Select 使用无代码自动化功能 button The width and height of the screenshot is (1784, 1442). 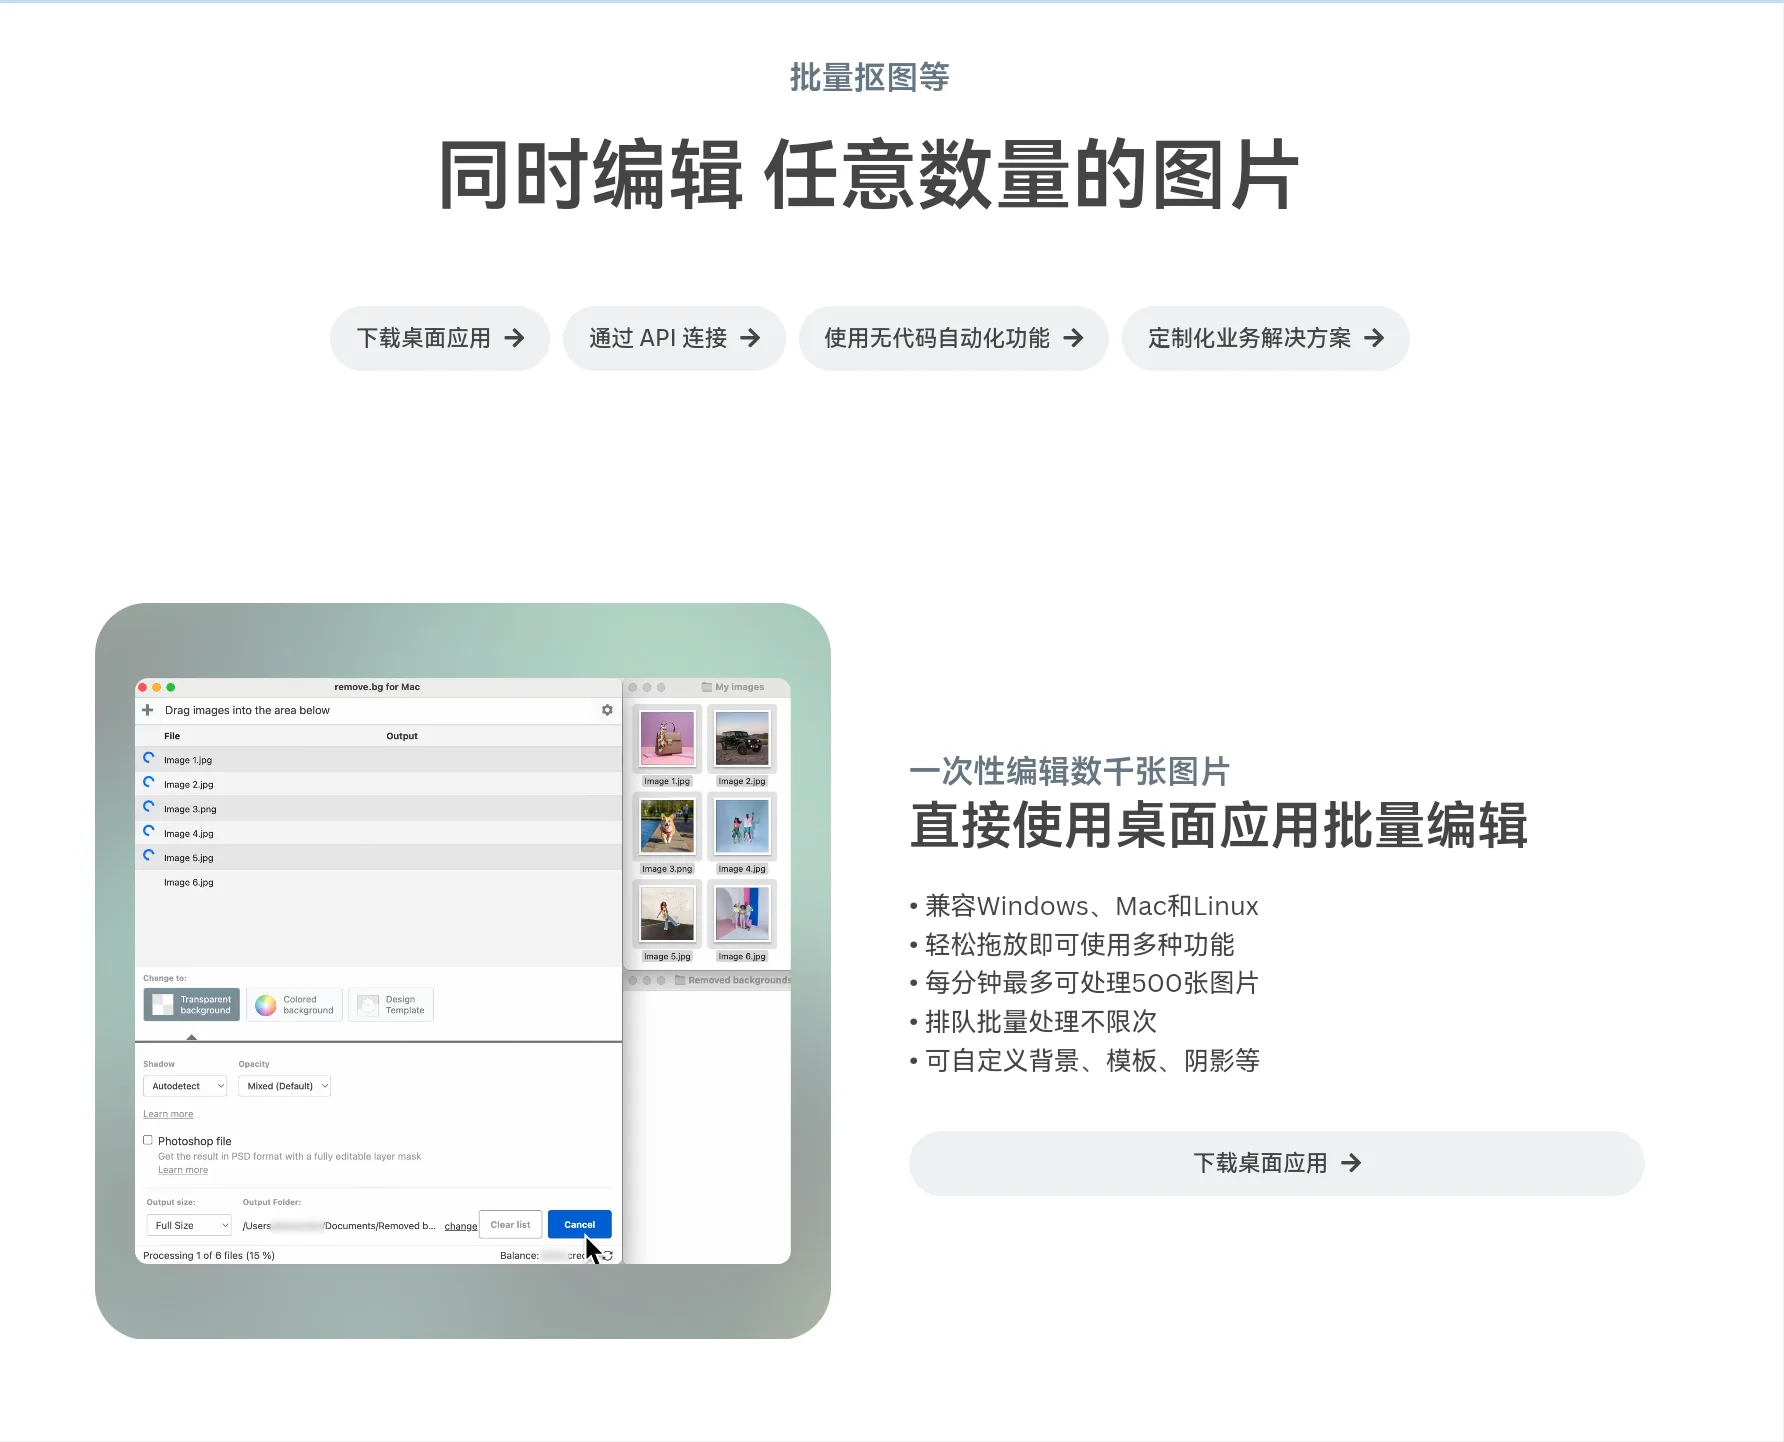click(953, 338)
